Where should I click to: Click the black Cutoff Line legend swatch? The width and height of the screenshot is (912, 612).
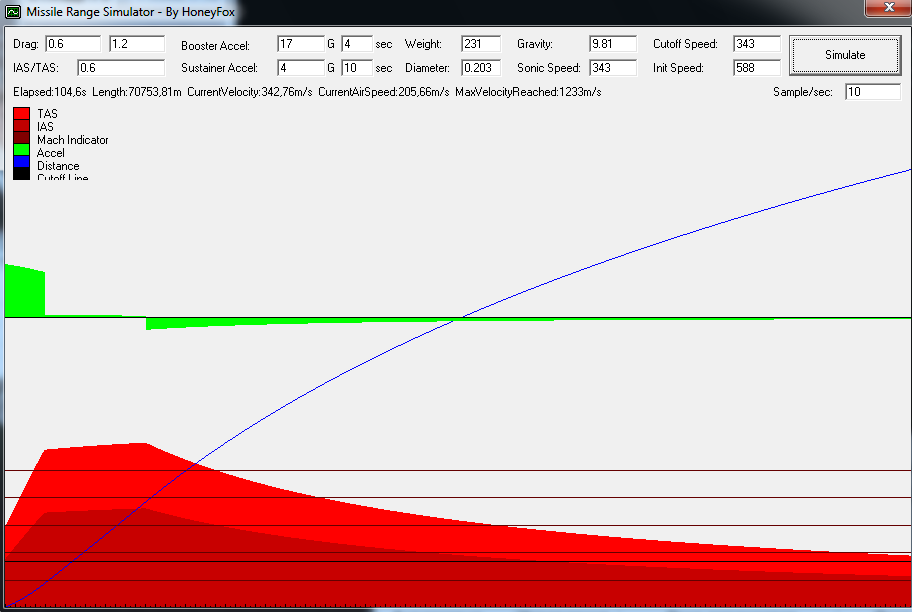[22, 174]
